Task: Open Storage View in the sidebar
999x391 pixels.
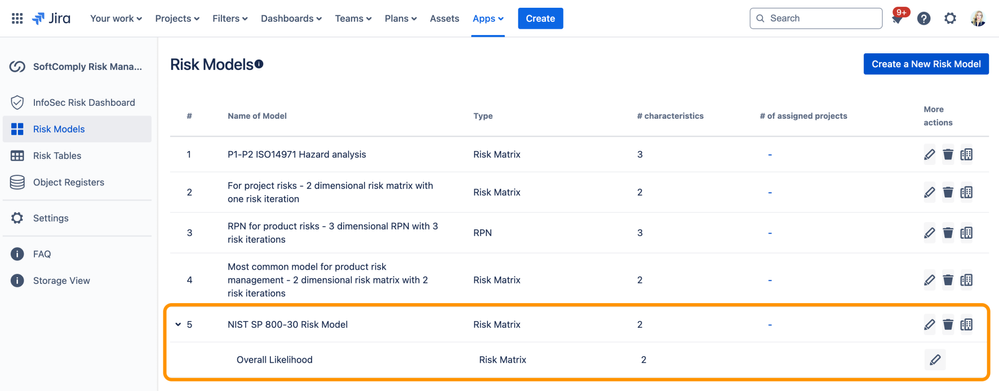Action: 77,281
